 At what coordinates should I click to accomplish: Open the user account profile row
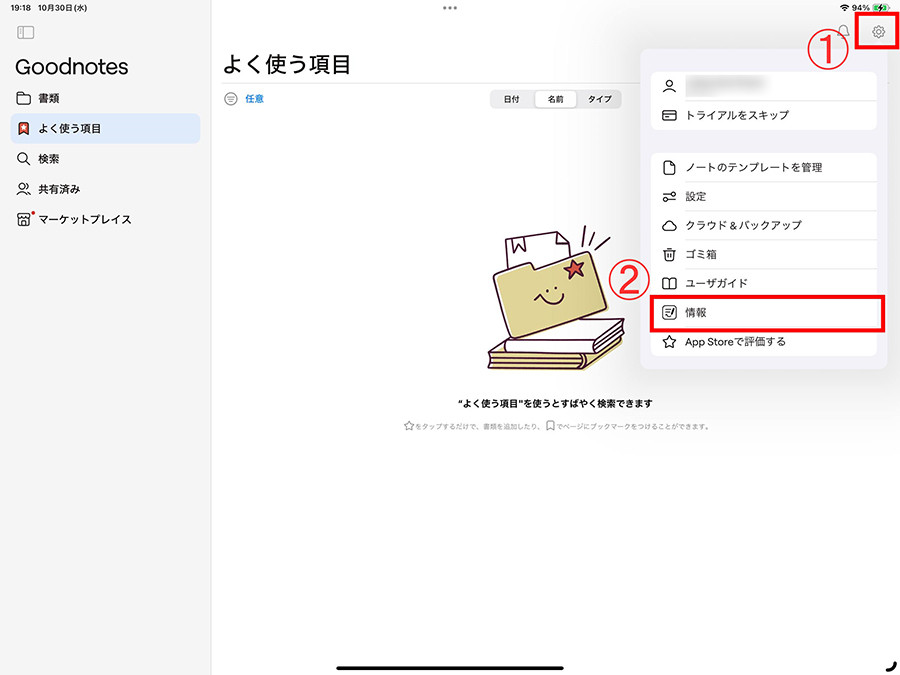point(763,86)
